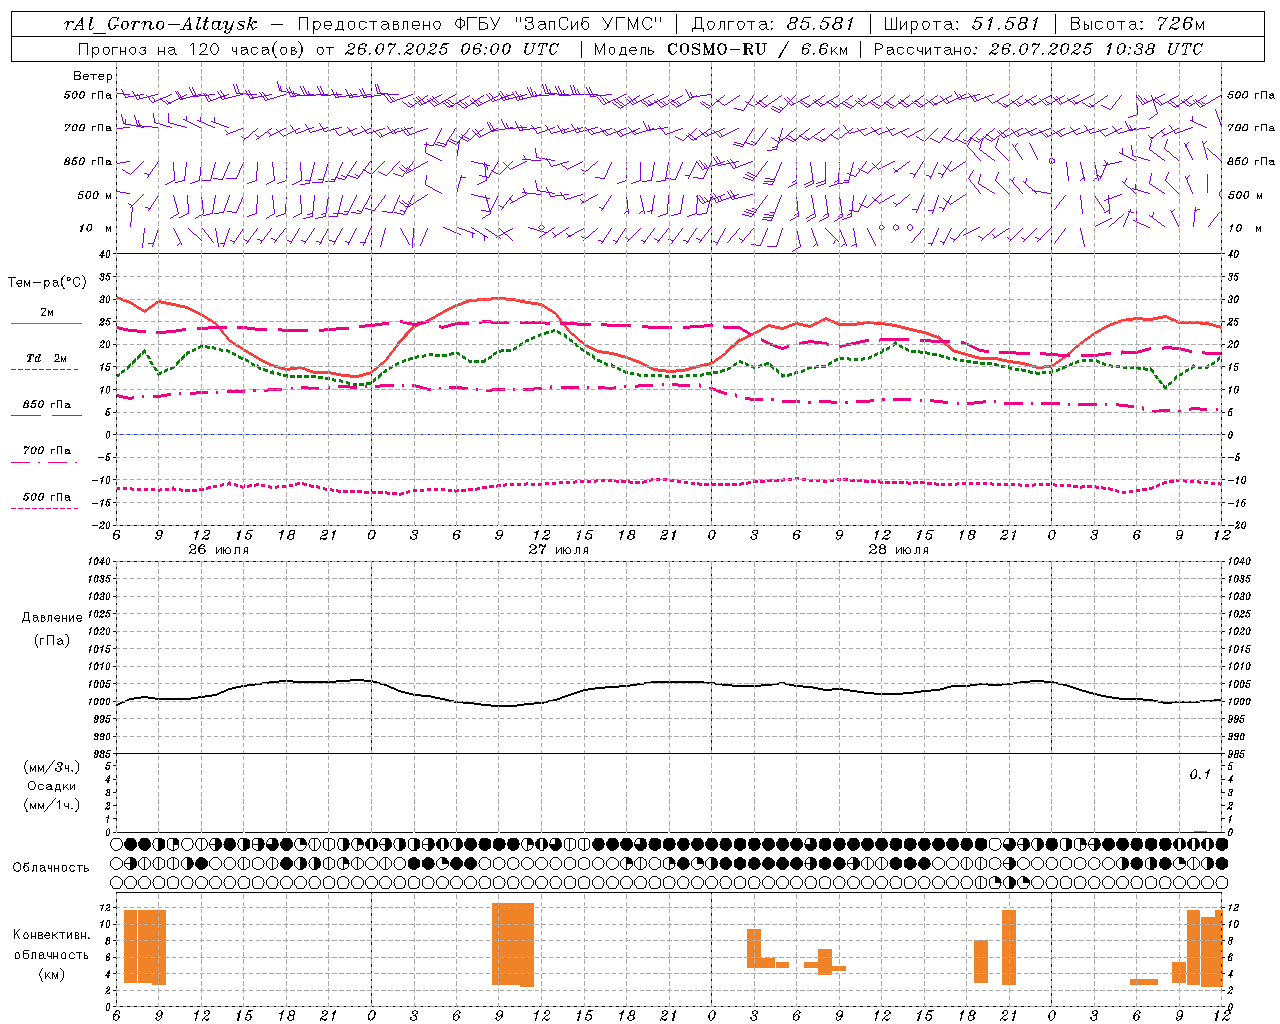Select the model name COSMO-RU / 6.6км

[757, 49]
